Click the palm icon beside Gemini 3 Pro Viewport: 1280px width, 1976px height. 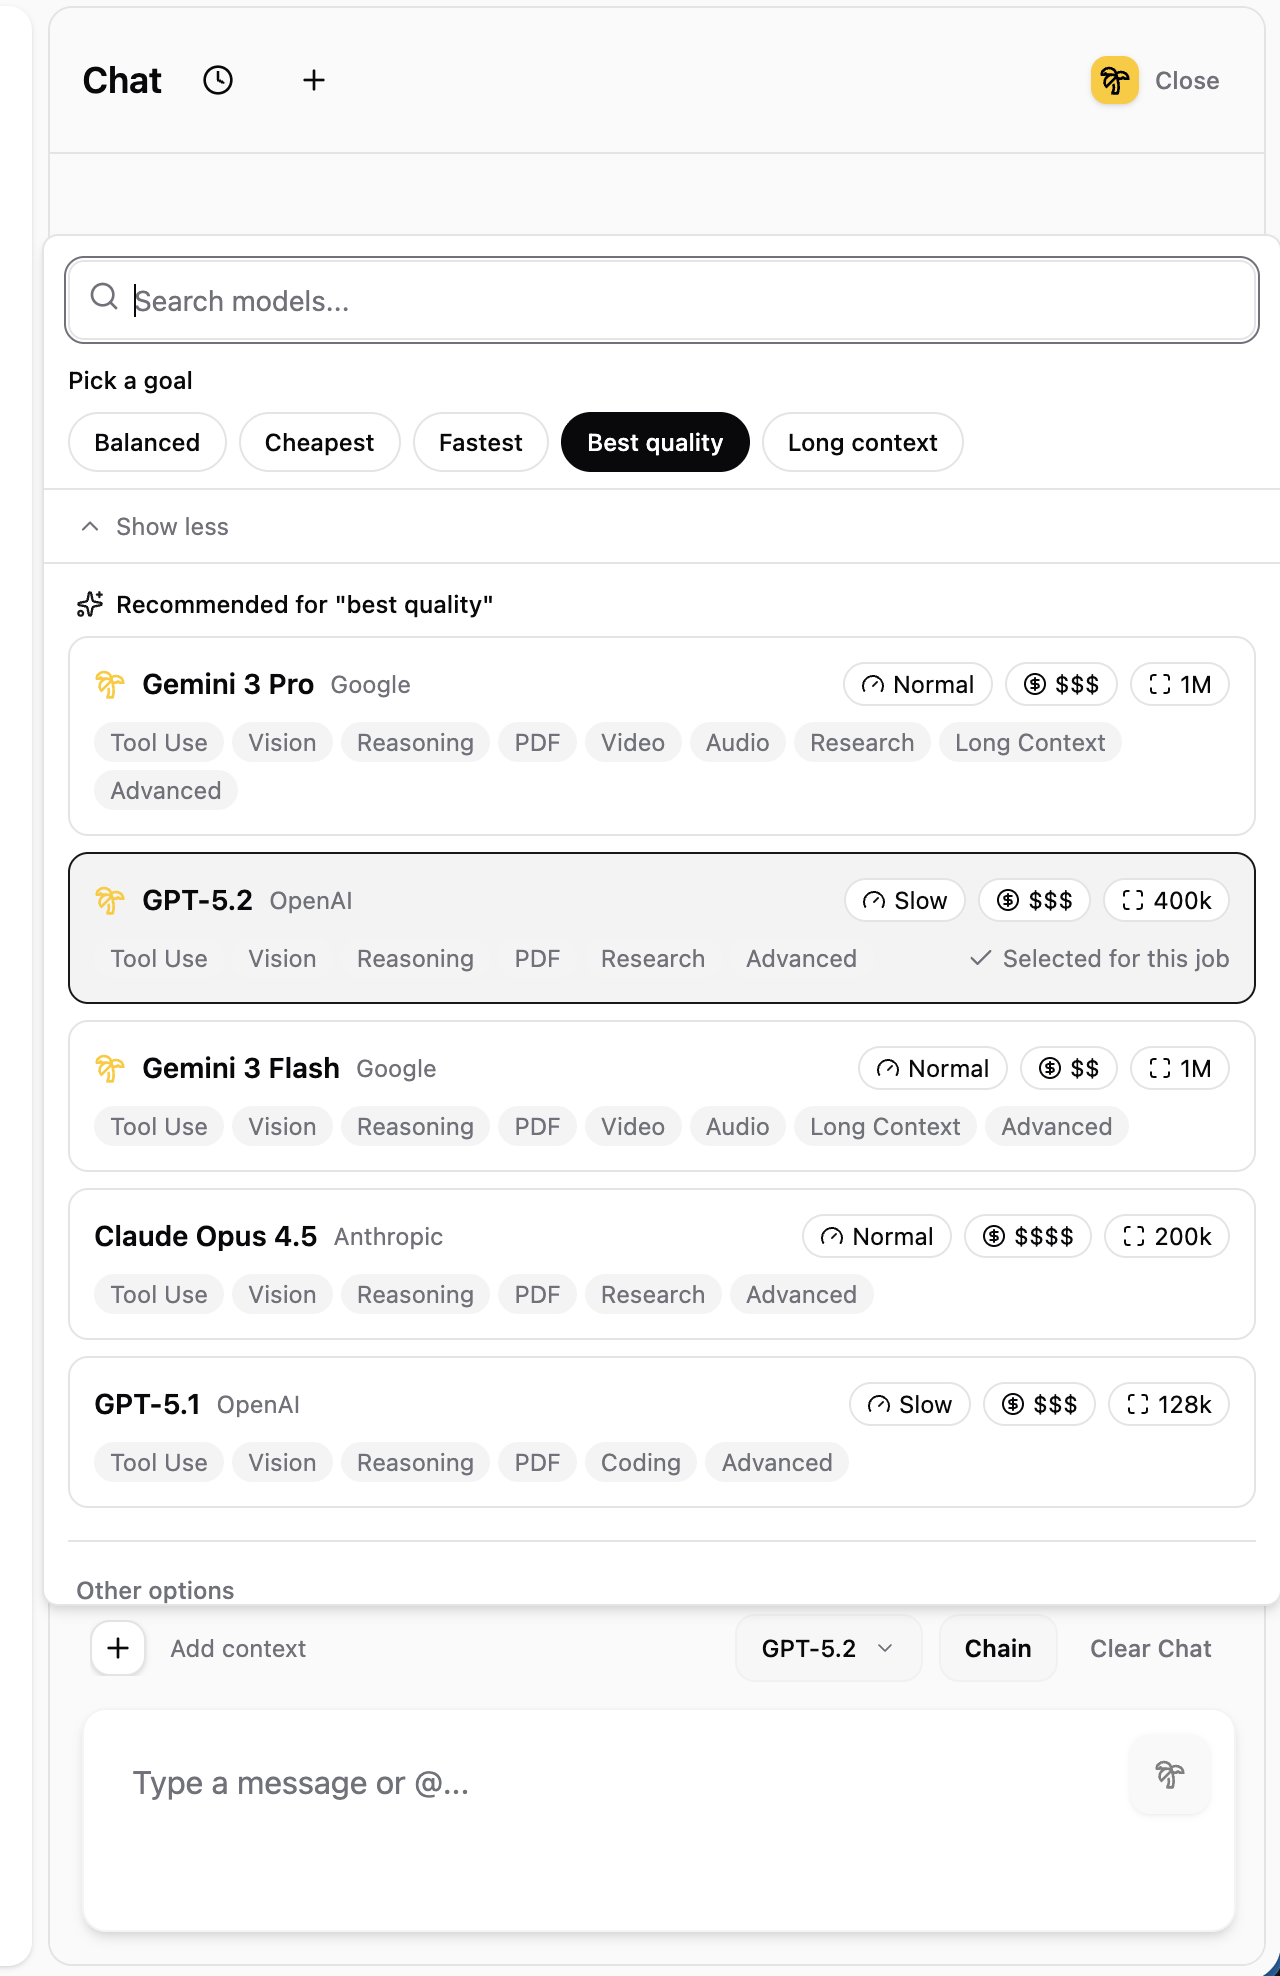[110, 684]
